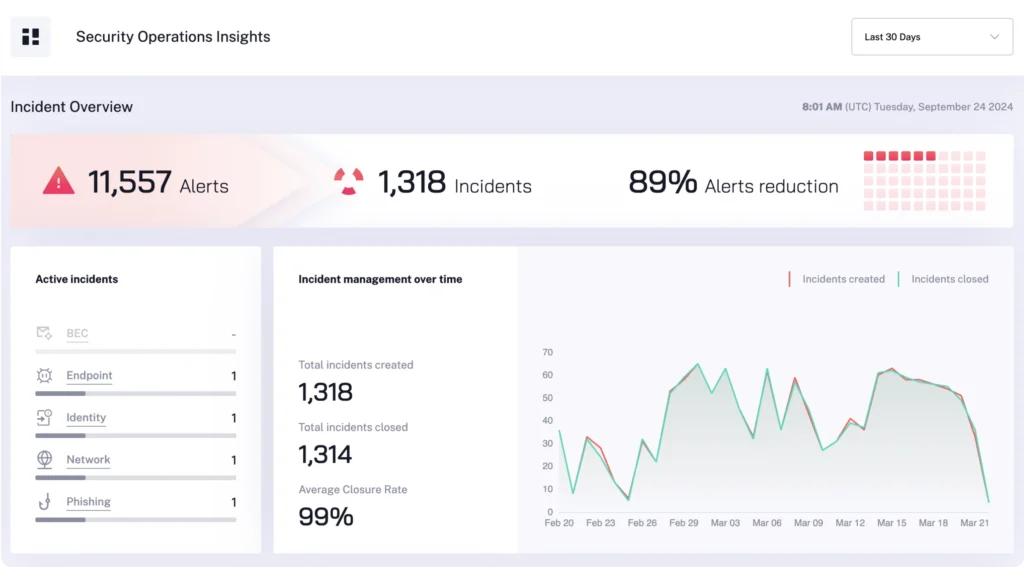Click the dashboard logo icon
The image size is (1024, 567).
30,37
